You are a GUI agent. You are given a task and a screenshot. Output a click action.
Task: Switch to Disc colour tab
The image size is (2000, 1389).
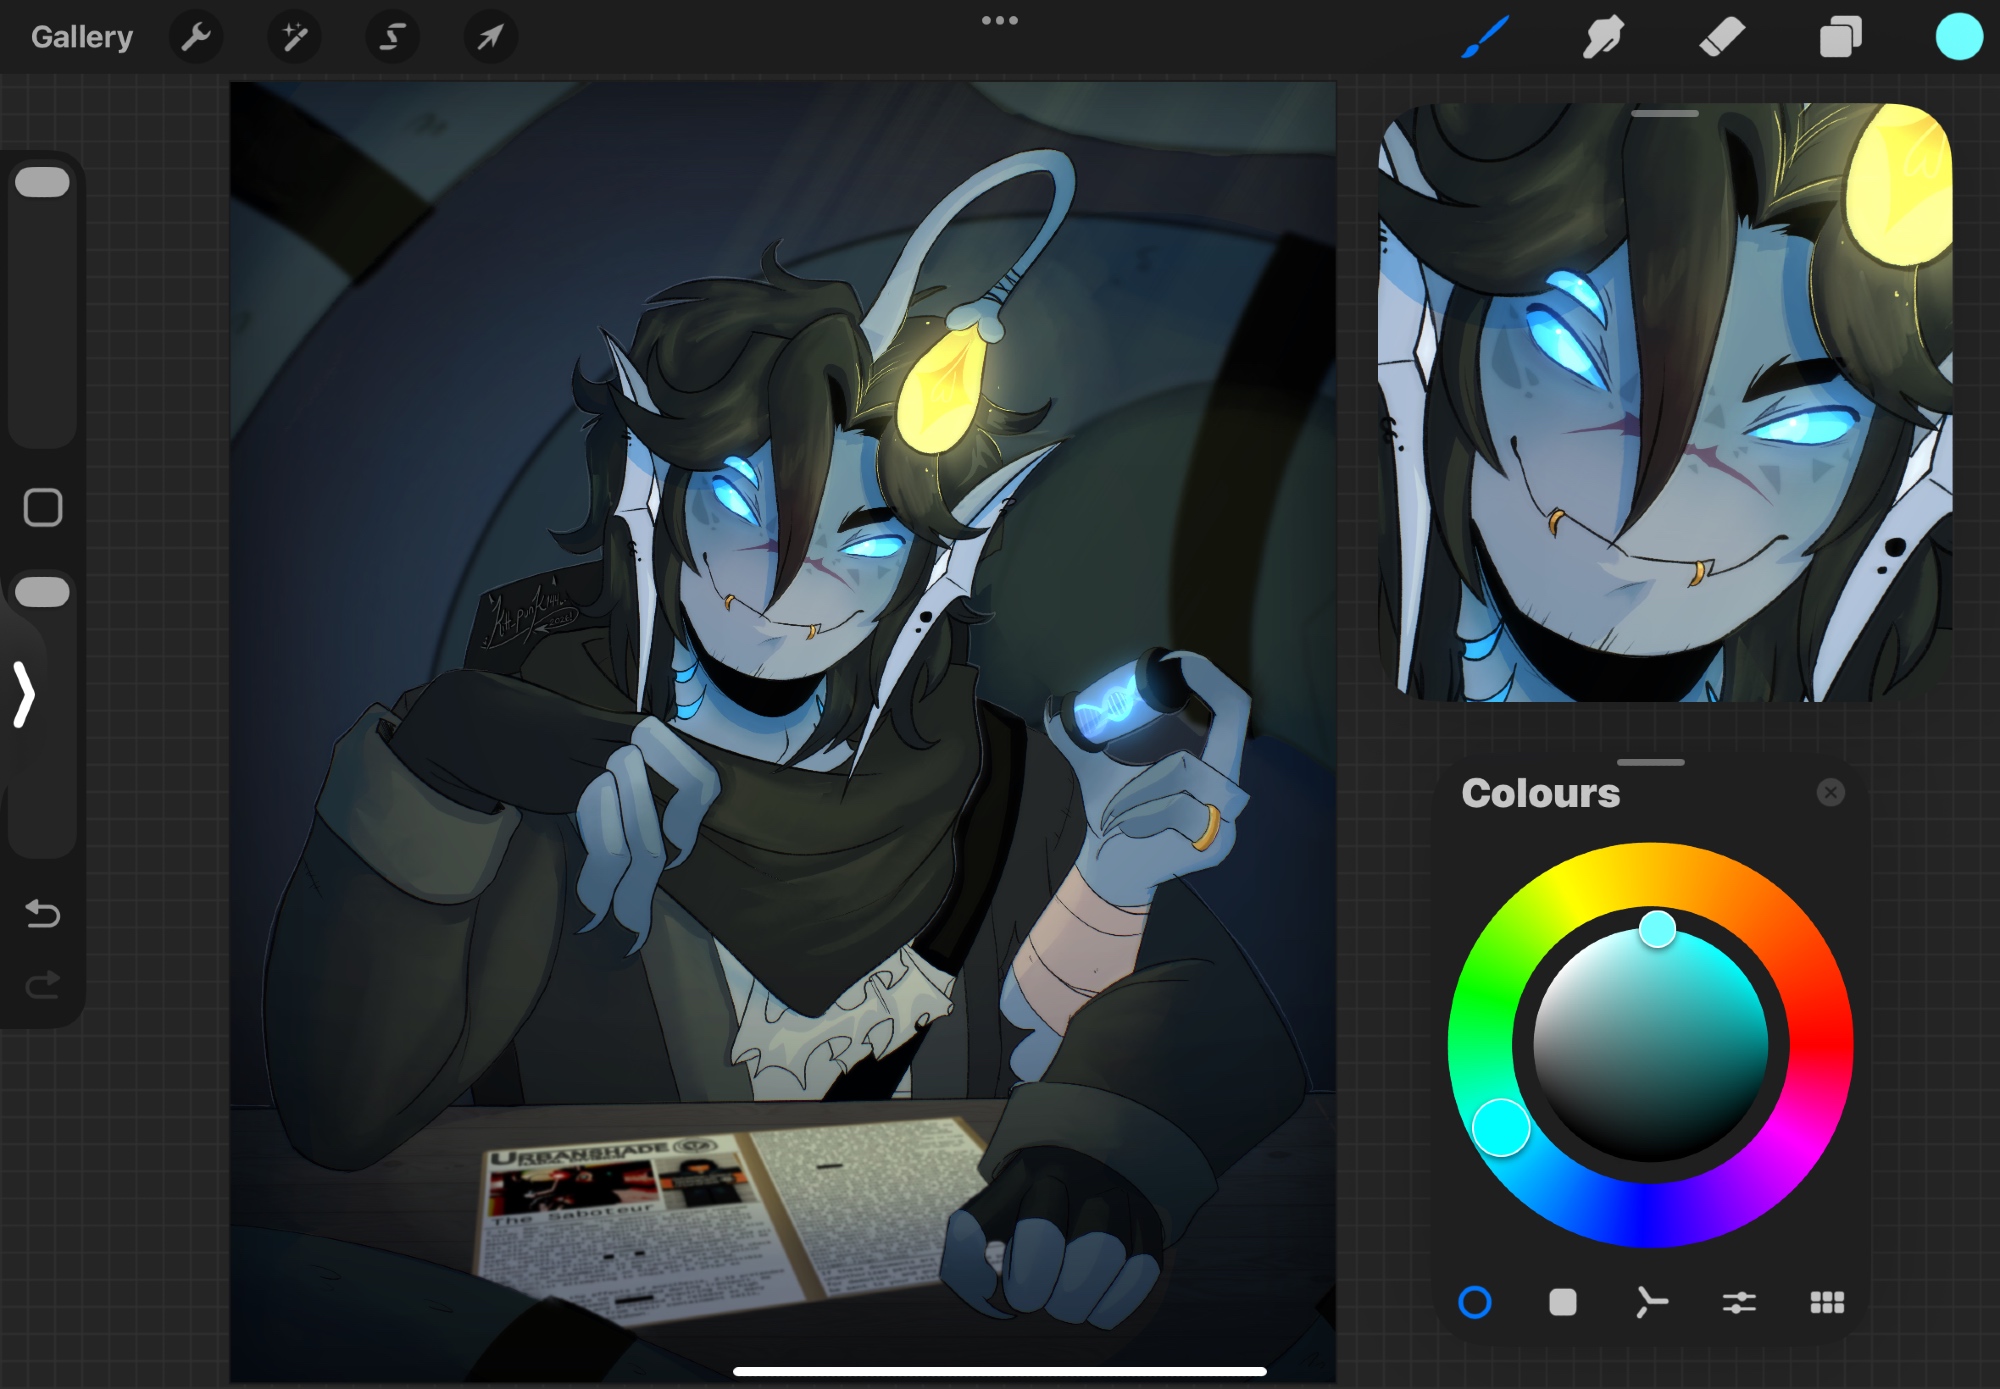pyautogui.click(x=1475, y=1302)
